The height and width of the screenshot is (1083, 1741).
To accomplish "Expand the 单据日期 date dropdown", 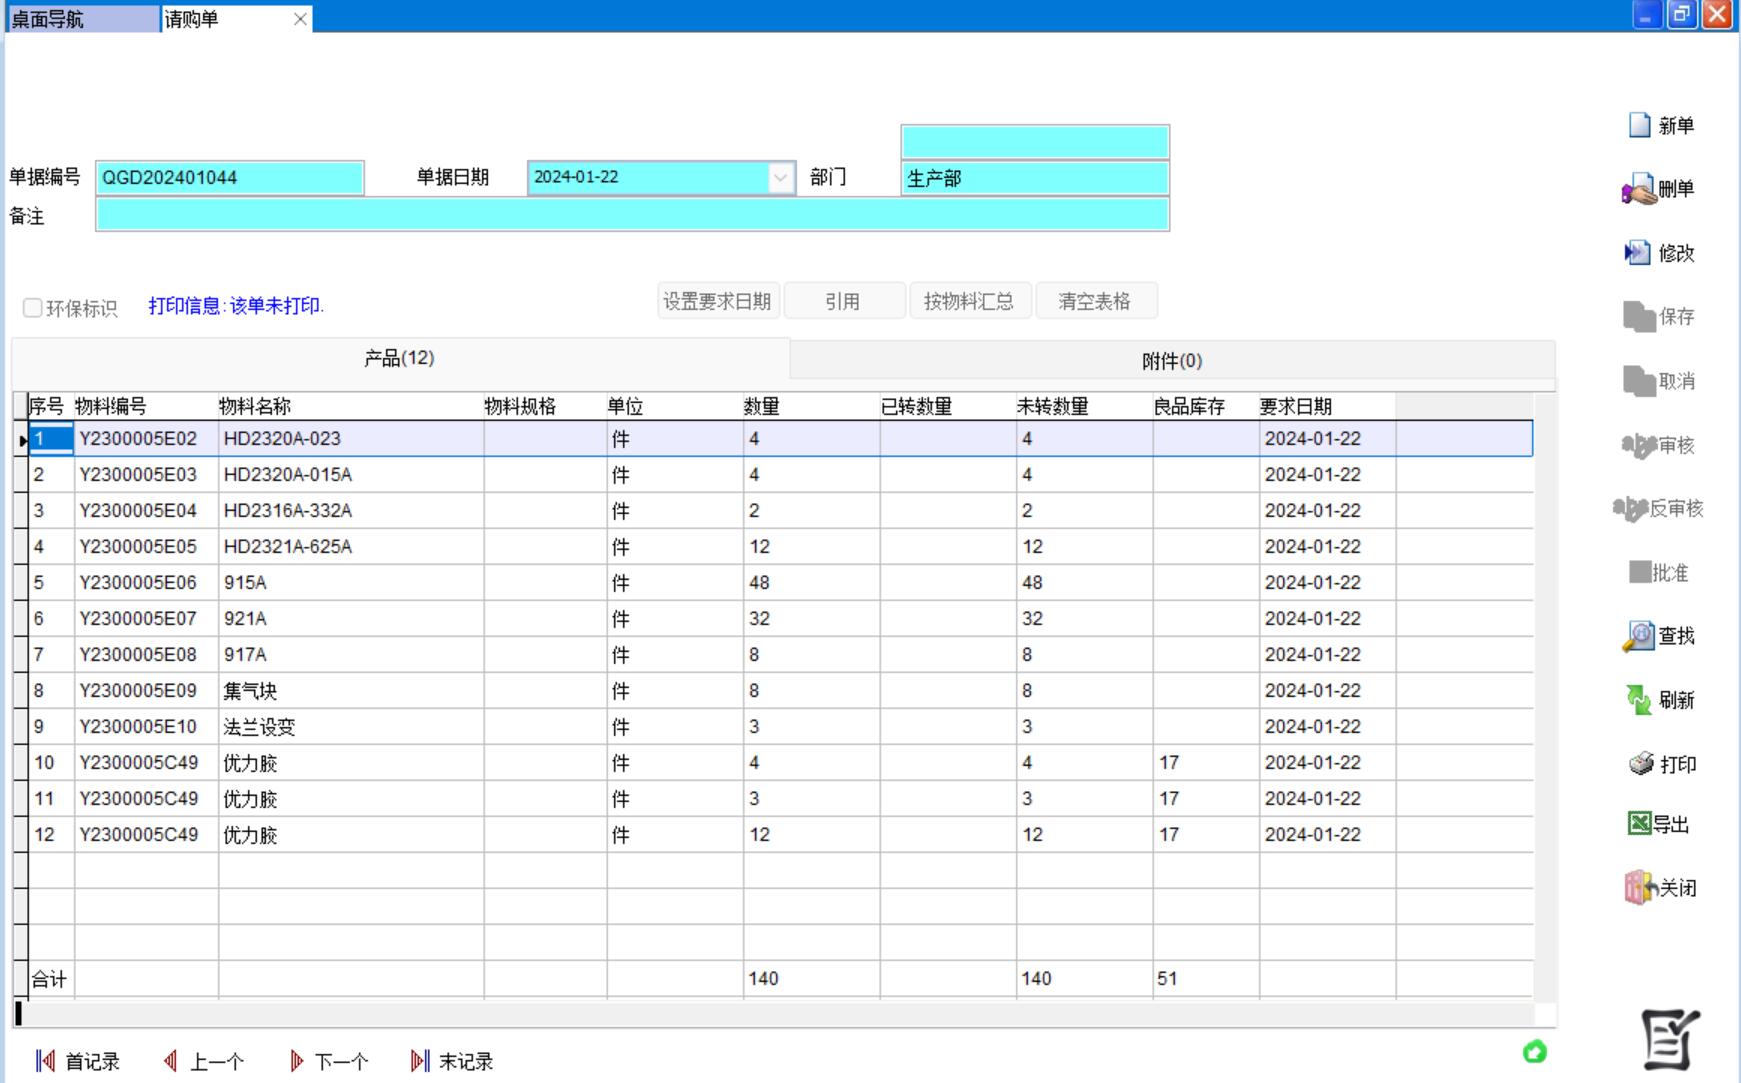I will pyautogui.click(x=780, y=178).
